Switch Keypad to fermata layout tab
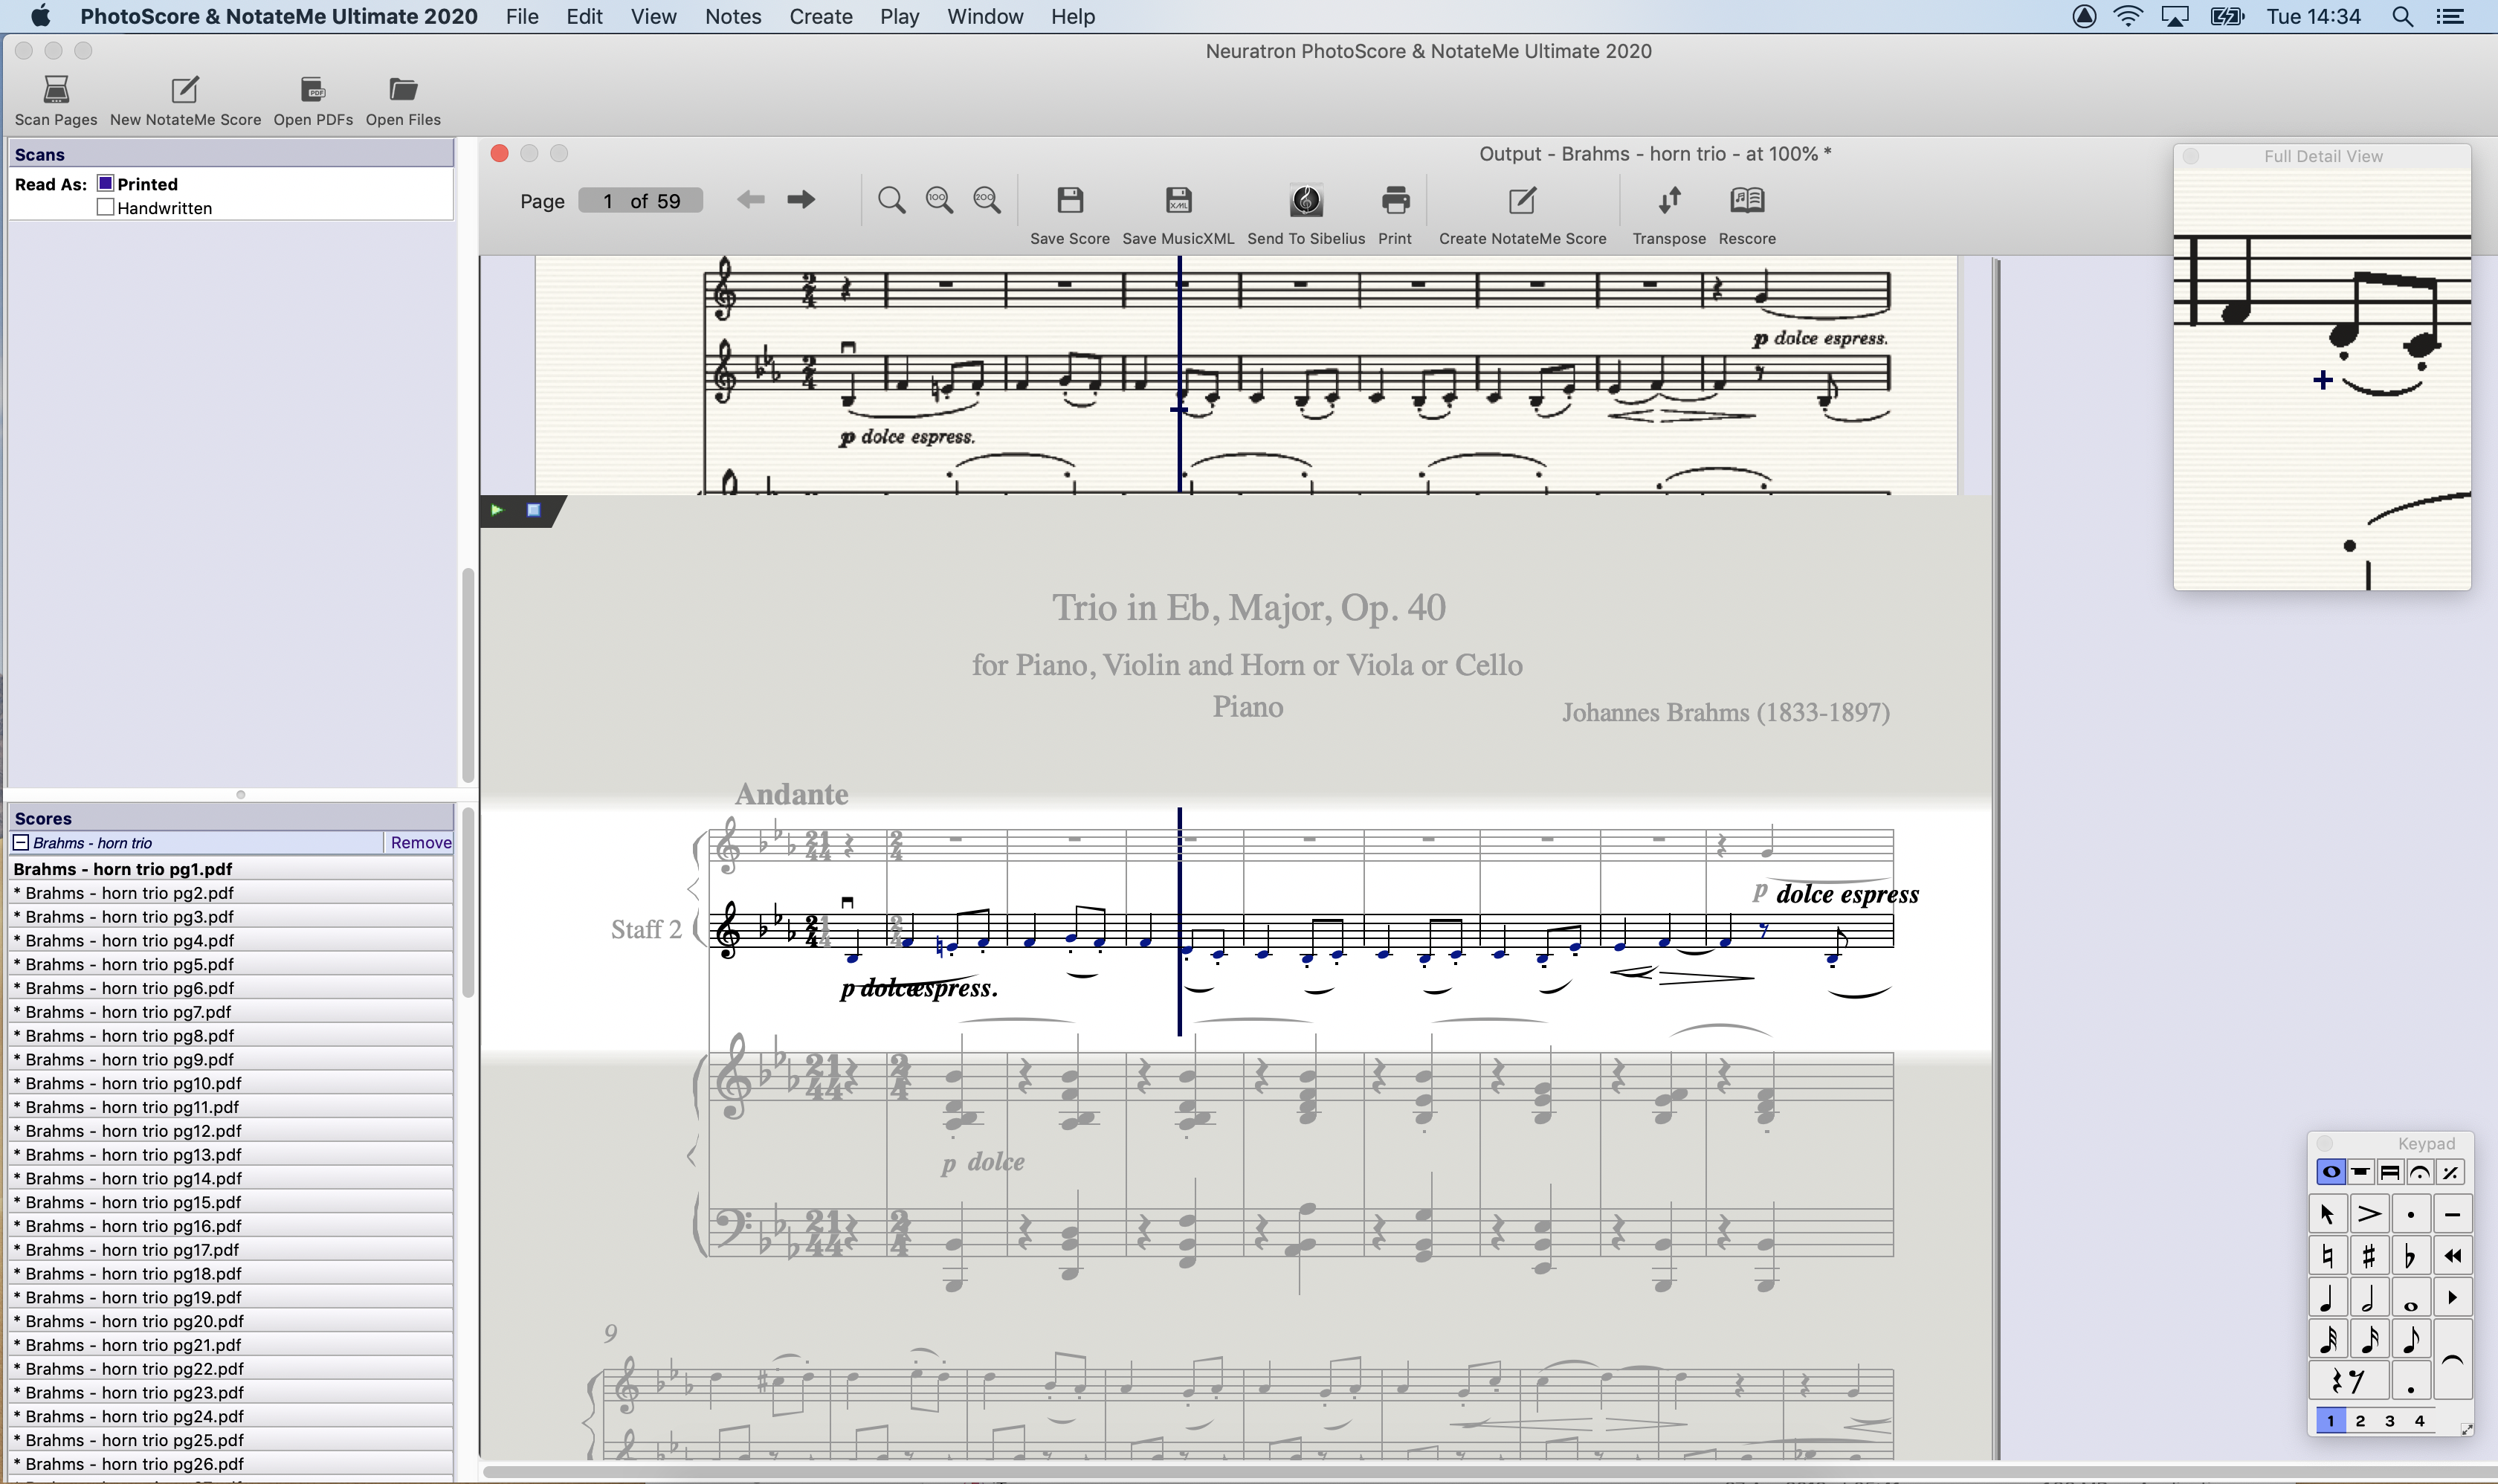2498x1484 pixels. 2420,1172
